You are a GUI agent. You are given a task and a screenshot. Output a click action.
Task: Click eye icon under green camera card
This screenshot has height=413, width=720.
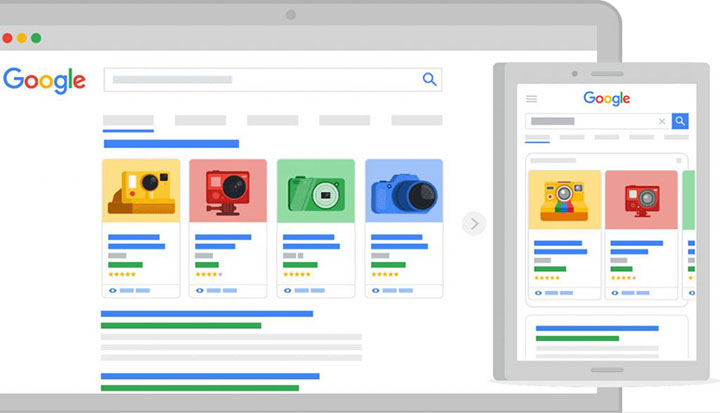(x=287, y=290)
